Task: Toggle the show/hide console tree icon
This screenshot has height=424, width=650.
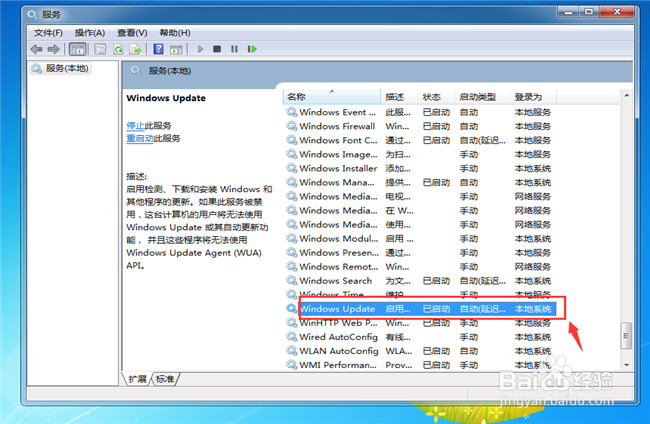Action: (78, 49)
